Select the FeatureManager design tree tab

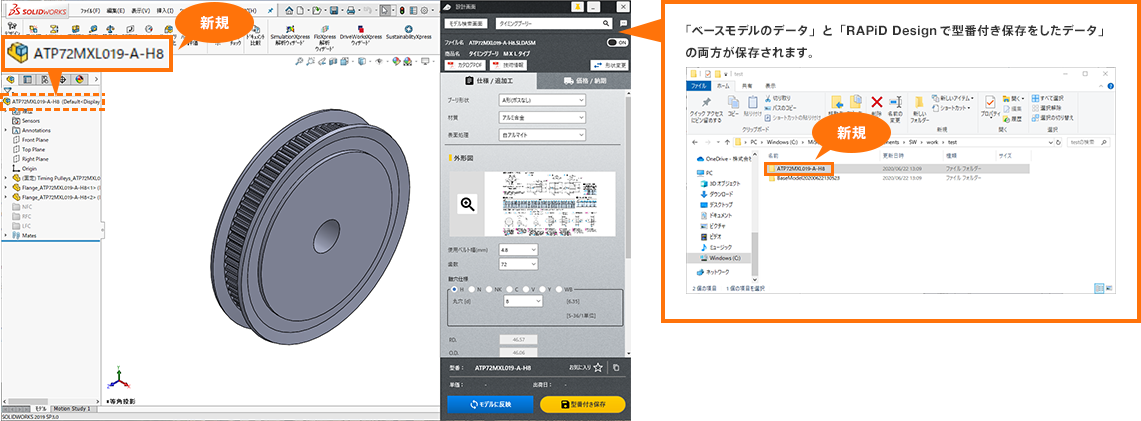point(10,79)
